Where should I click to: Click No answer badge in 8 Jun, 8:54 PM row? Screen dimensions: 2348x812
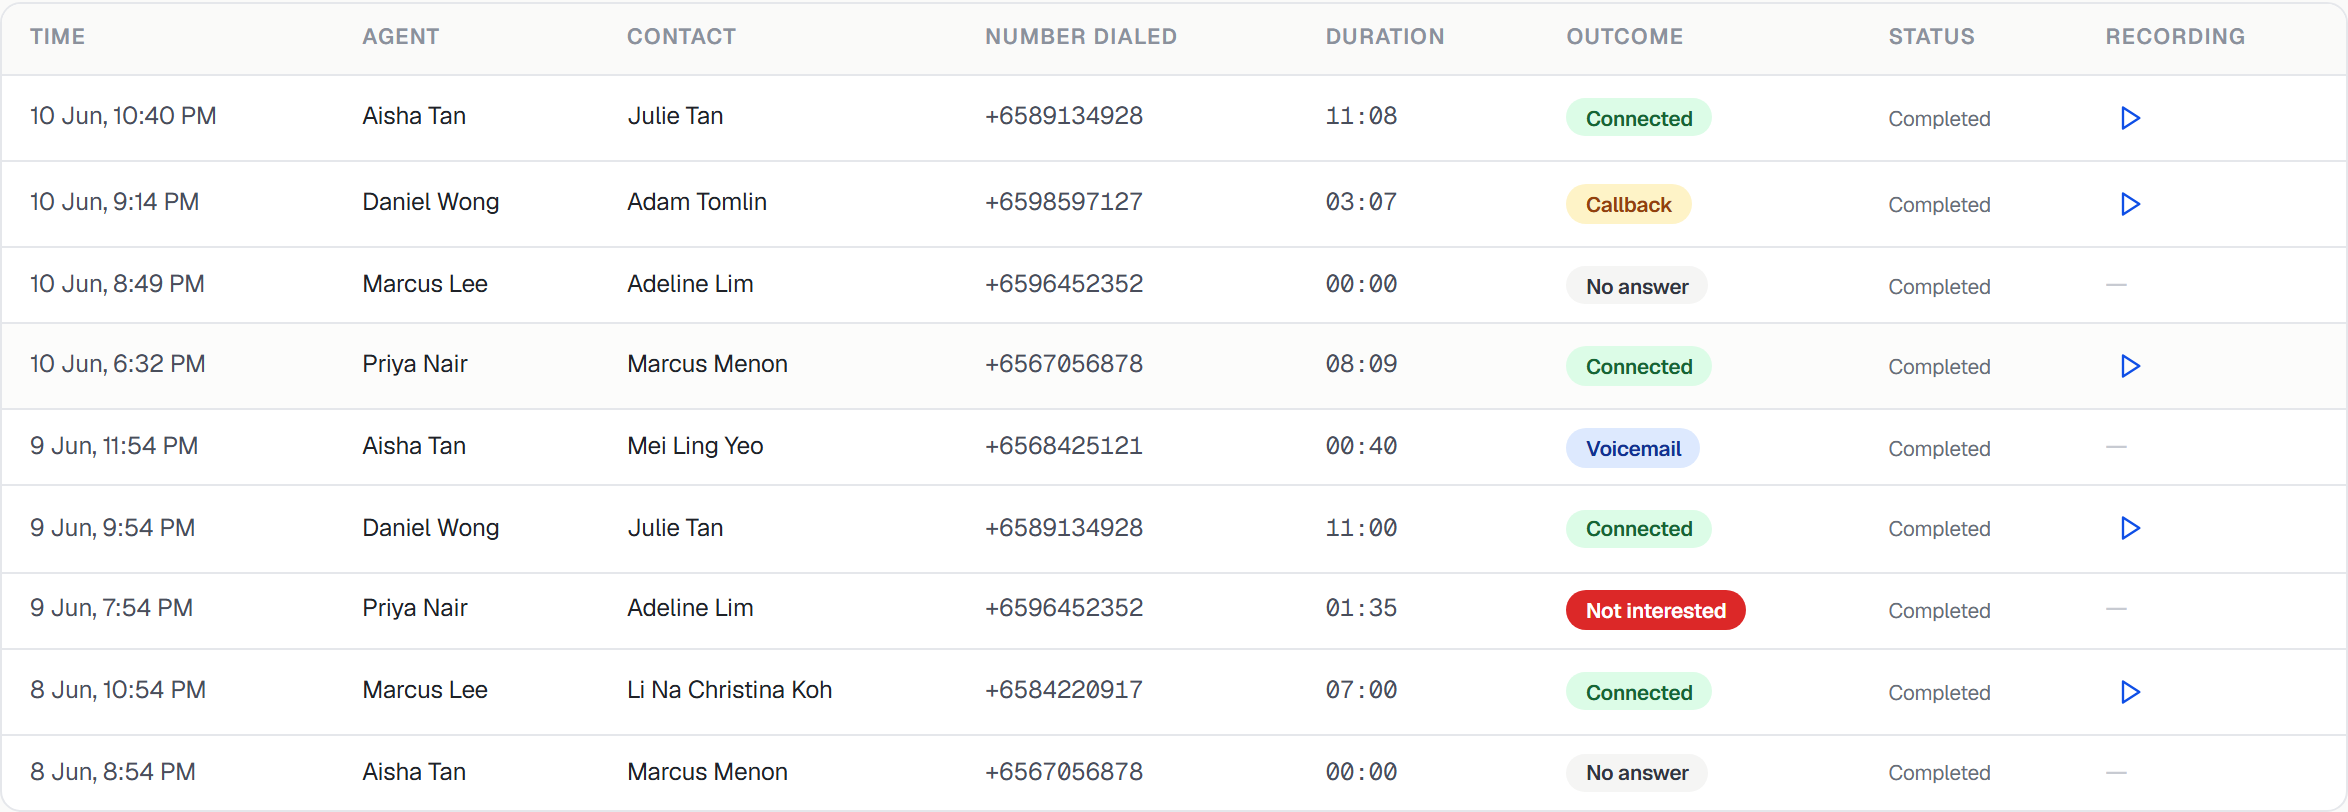click(x=1636, y=772)
